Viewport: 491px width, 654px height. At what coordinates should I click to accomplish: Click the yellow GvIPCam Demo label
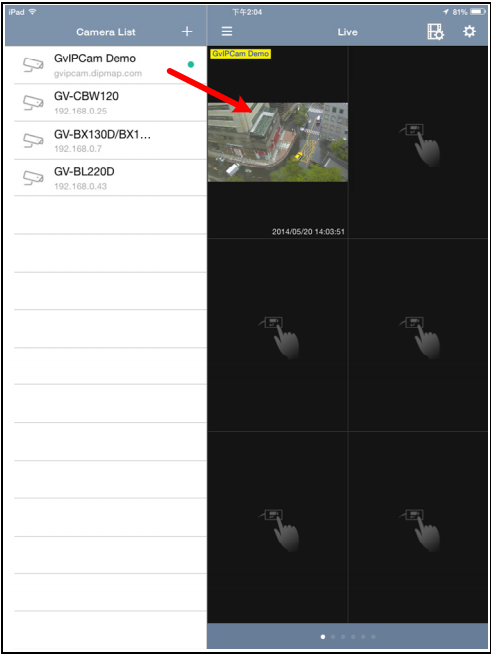[240, 54]
